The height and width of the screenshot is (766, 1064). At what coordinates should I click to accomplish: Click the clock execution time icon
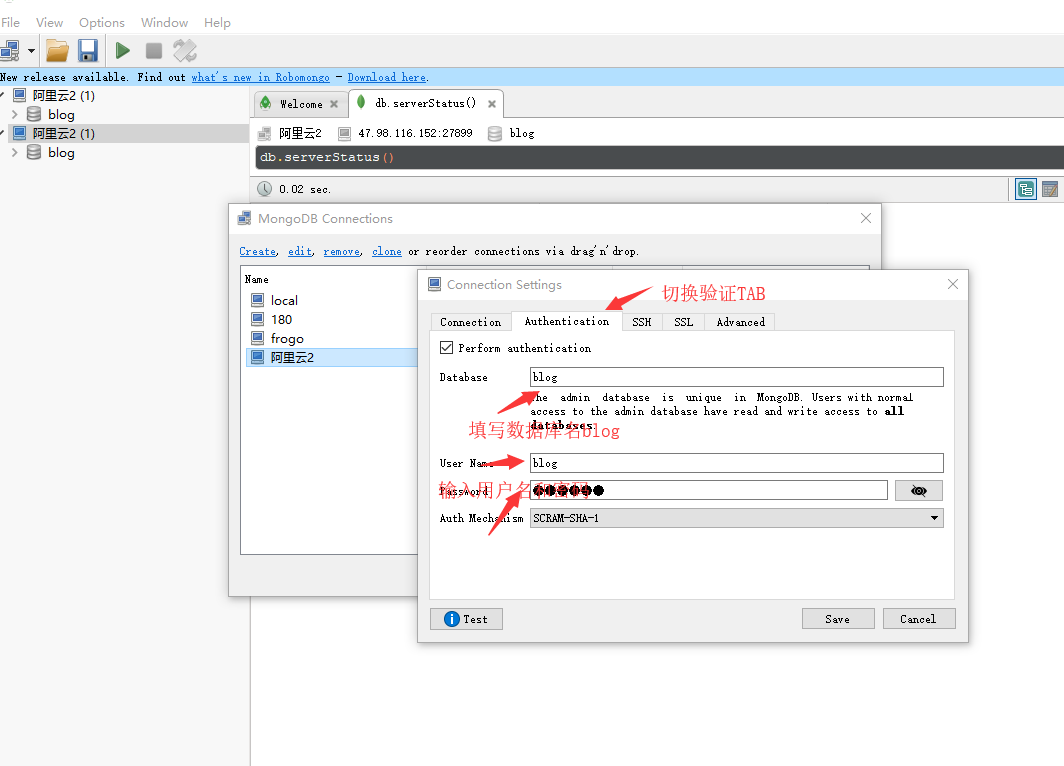click(x=265, y=189)
